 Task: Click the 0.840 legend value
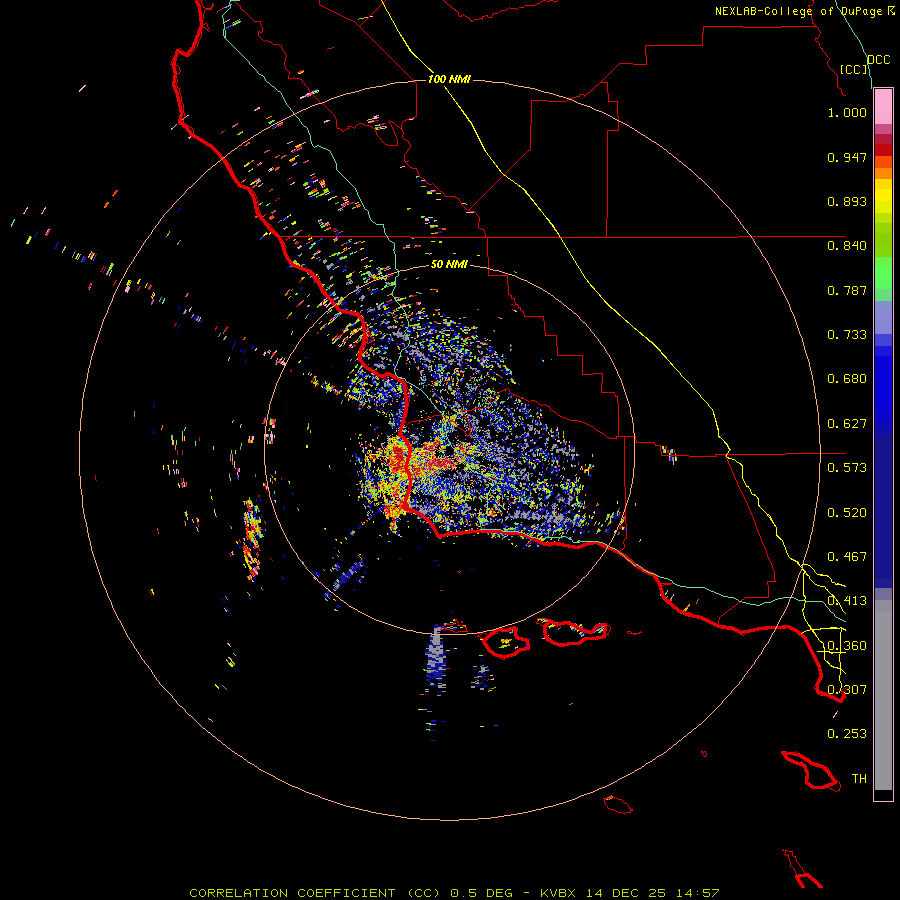[x=847, y=246]
